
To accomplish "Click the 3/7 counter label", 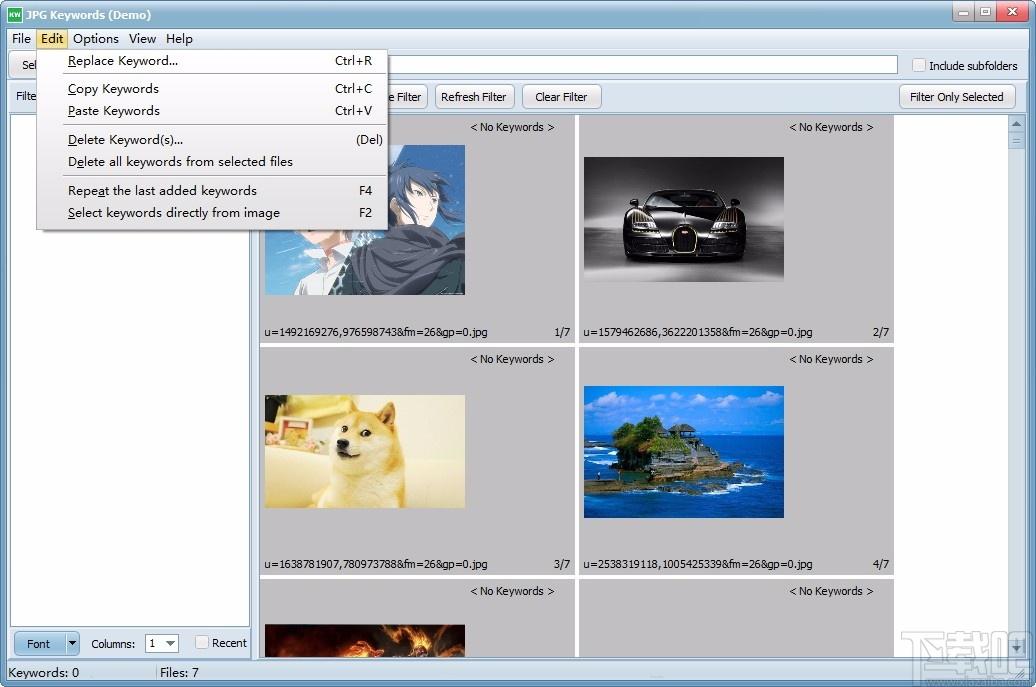I will click(x=562, y=564).
